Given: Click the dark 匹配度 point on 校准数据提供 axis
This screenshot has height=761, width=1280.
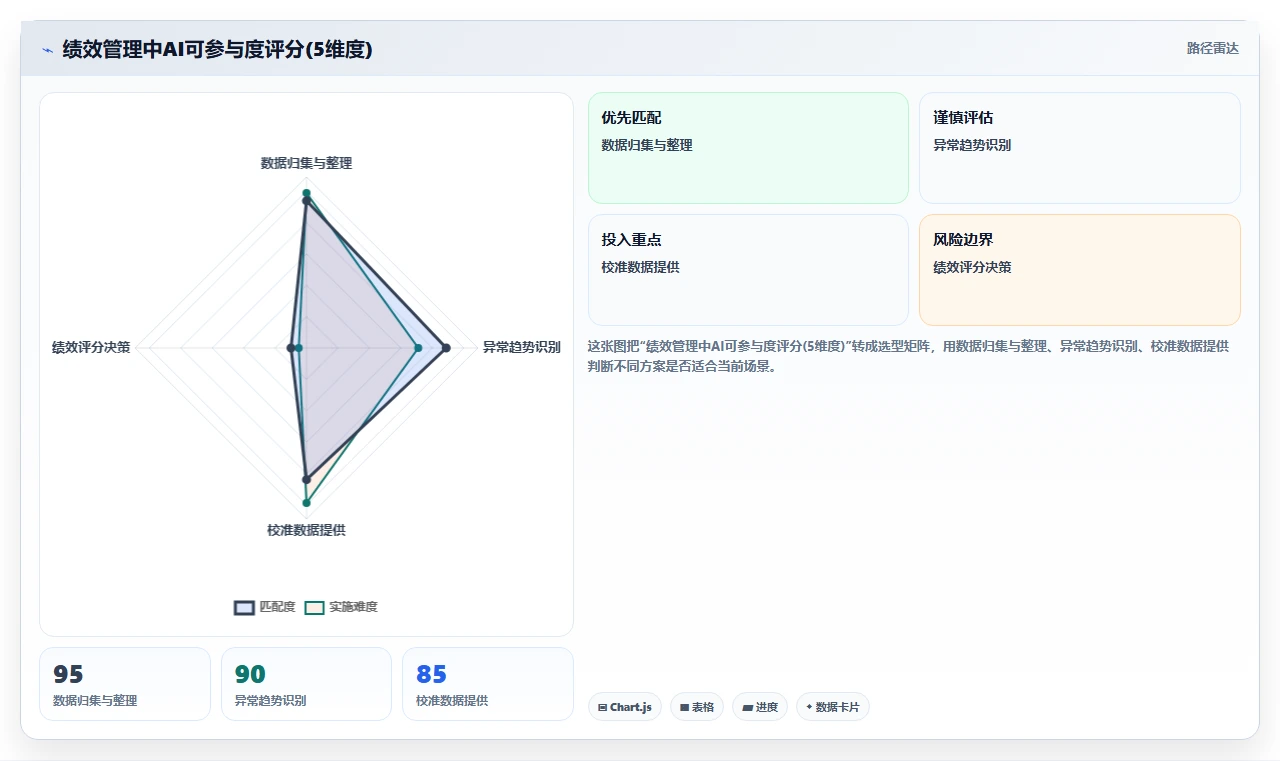Looking at the screenshot, I should tap(306, 479).
